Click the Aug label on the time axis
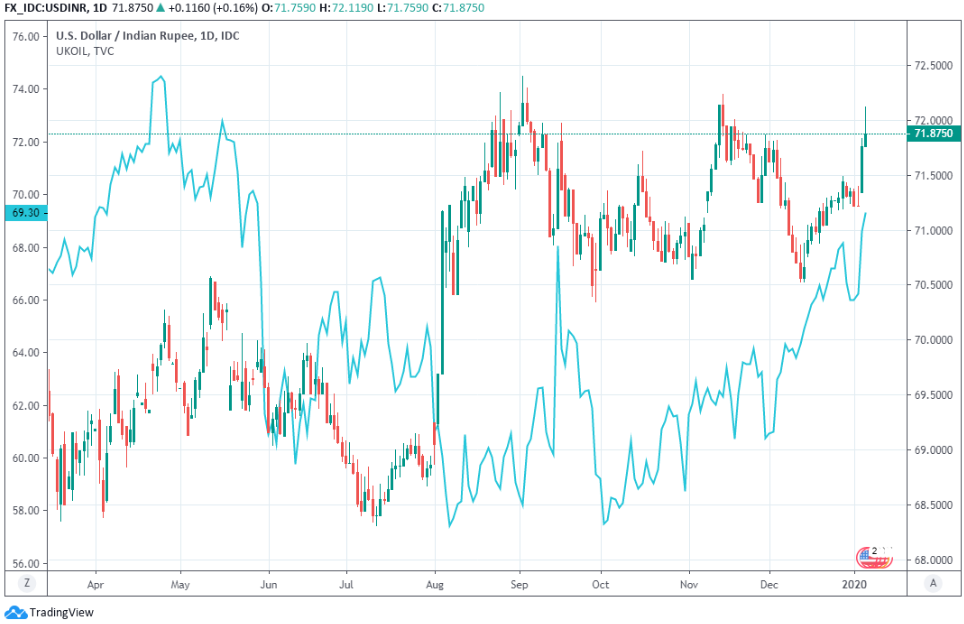 coord(435,584)
